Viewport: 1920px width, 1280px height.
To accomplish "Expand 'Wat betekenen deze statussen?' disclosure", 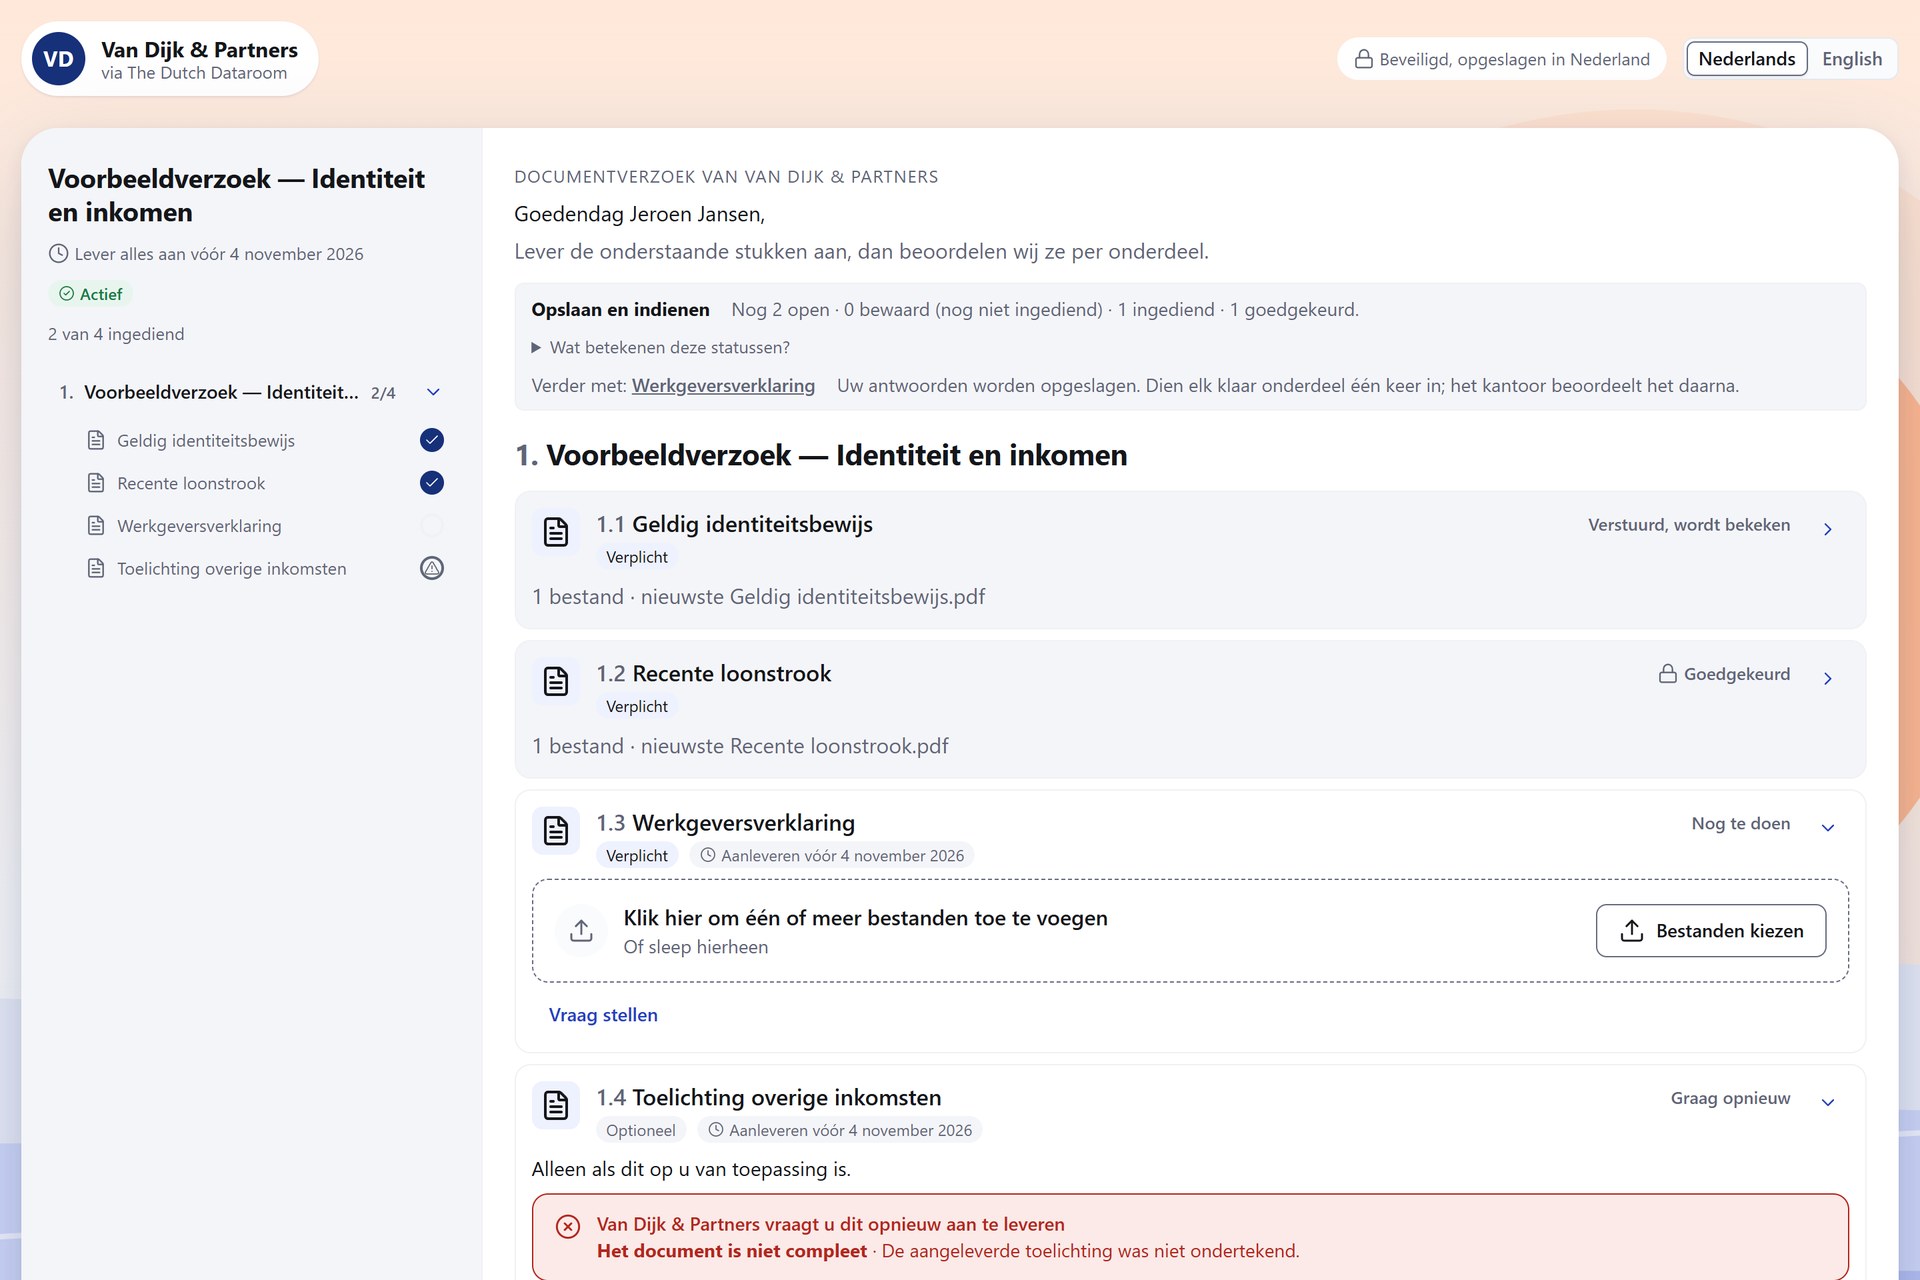I will point(661,348).
